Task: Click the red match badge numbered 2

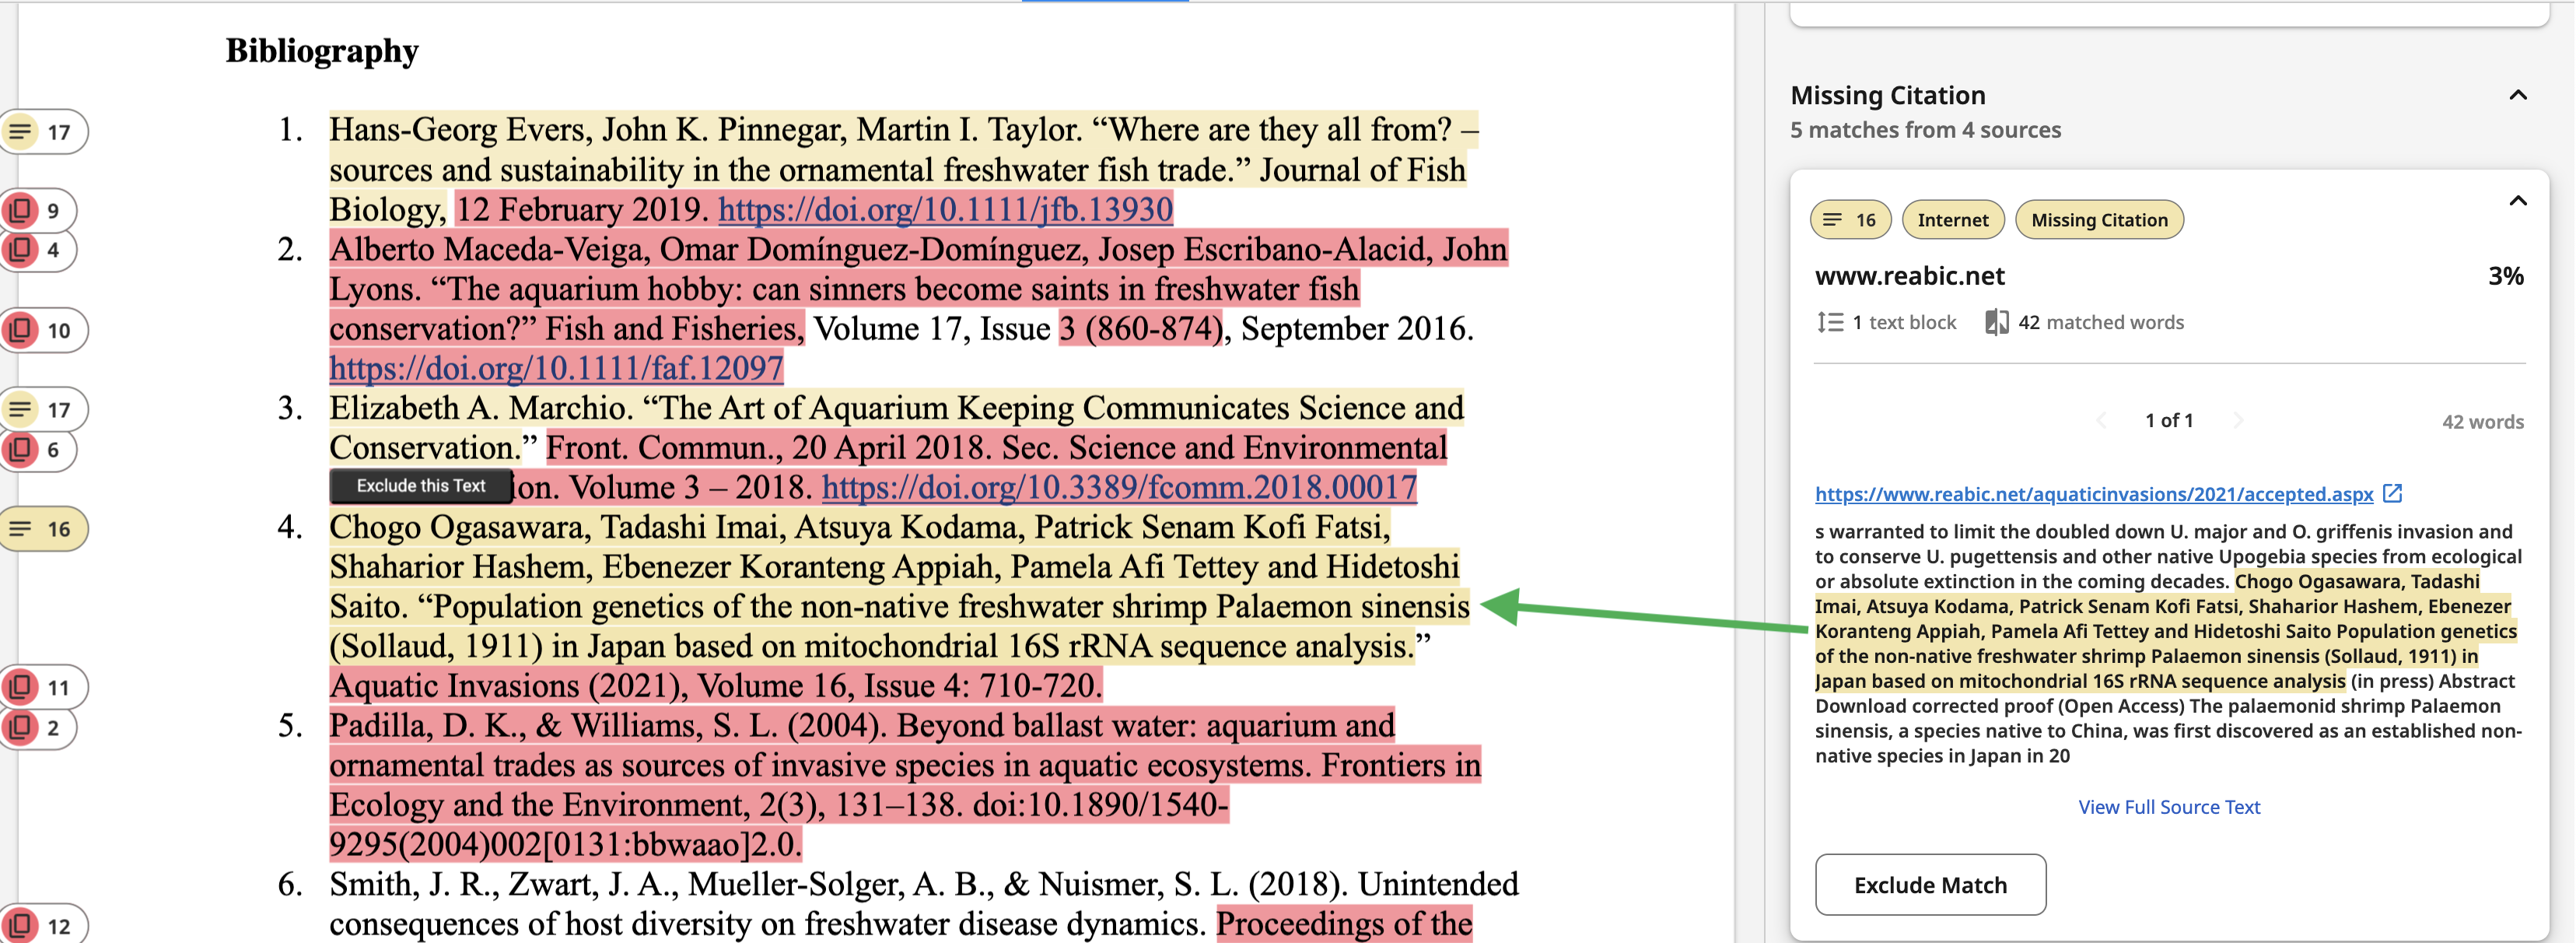Action: point(38,727)
